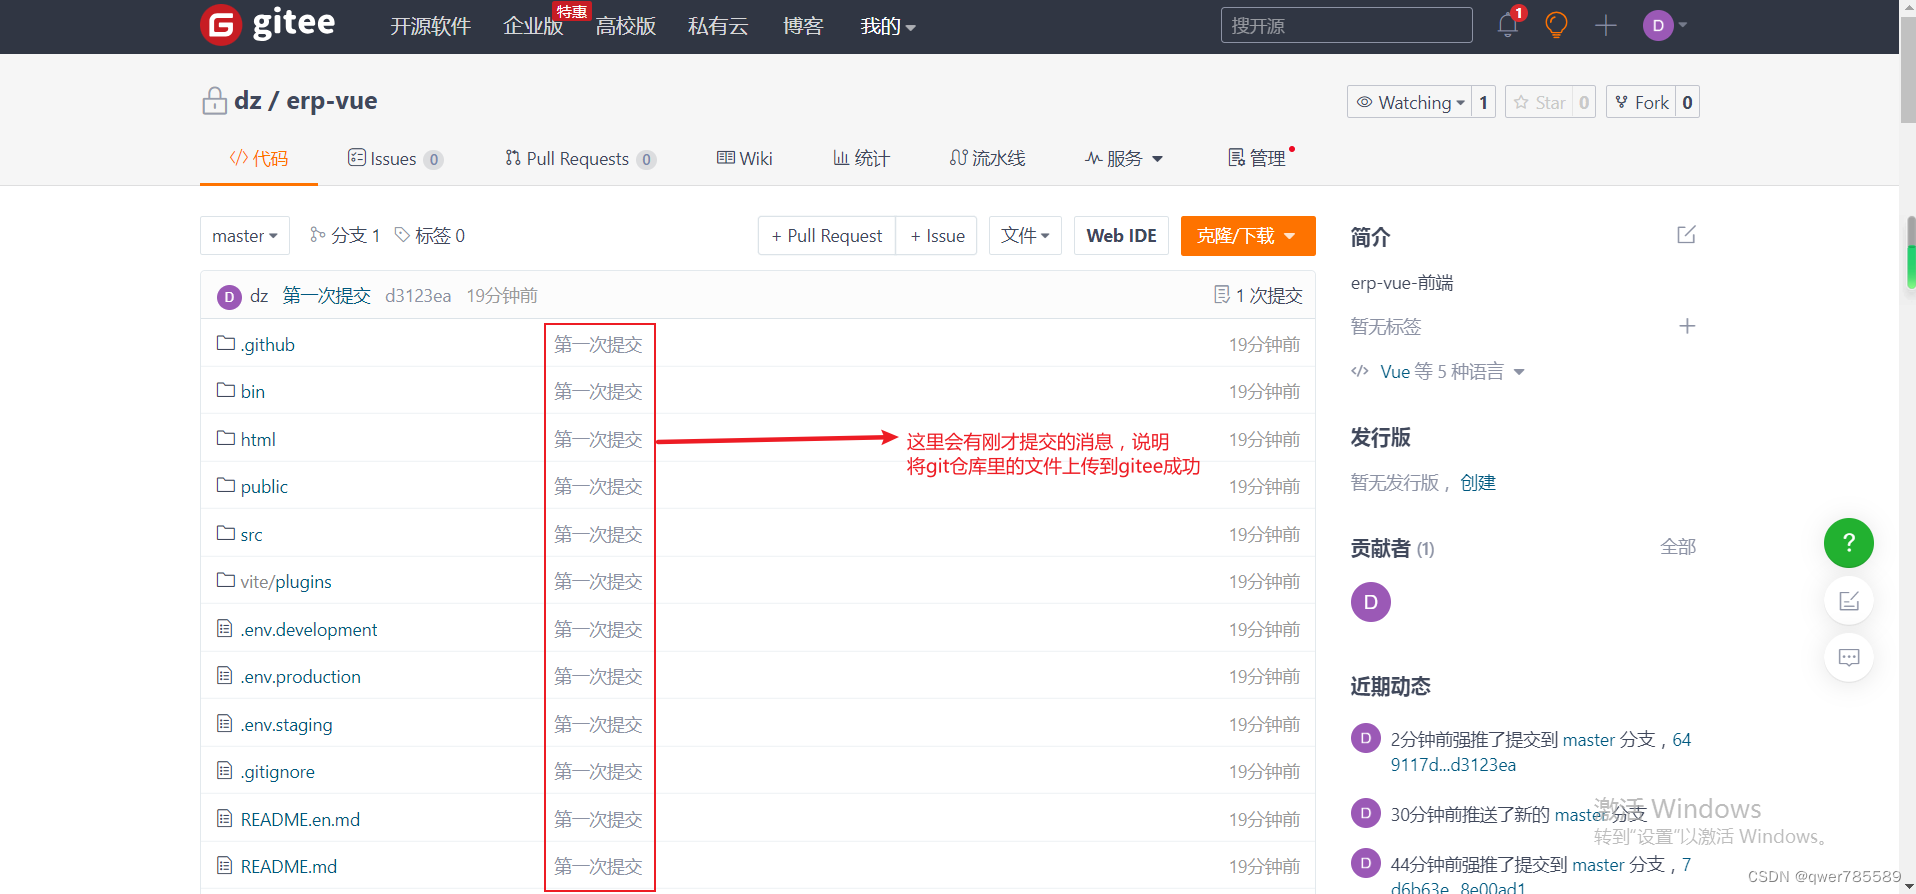The height and width of the screenshot is (894, 1916).
Task: Click the 创建 release link
Action: tap(1478, 483)
